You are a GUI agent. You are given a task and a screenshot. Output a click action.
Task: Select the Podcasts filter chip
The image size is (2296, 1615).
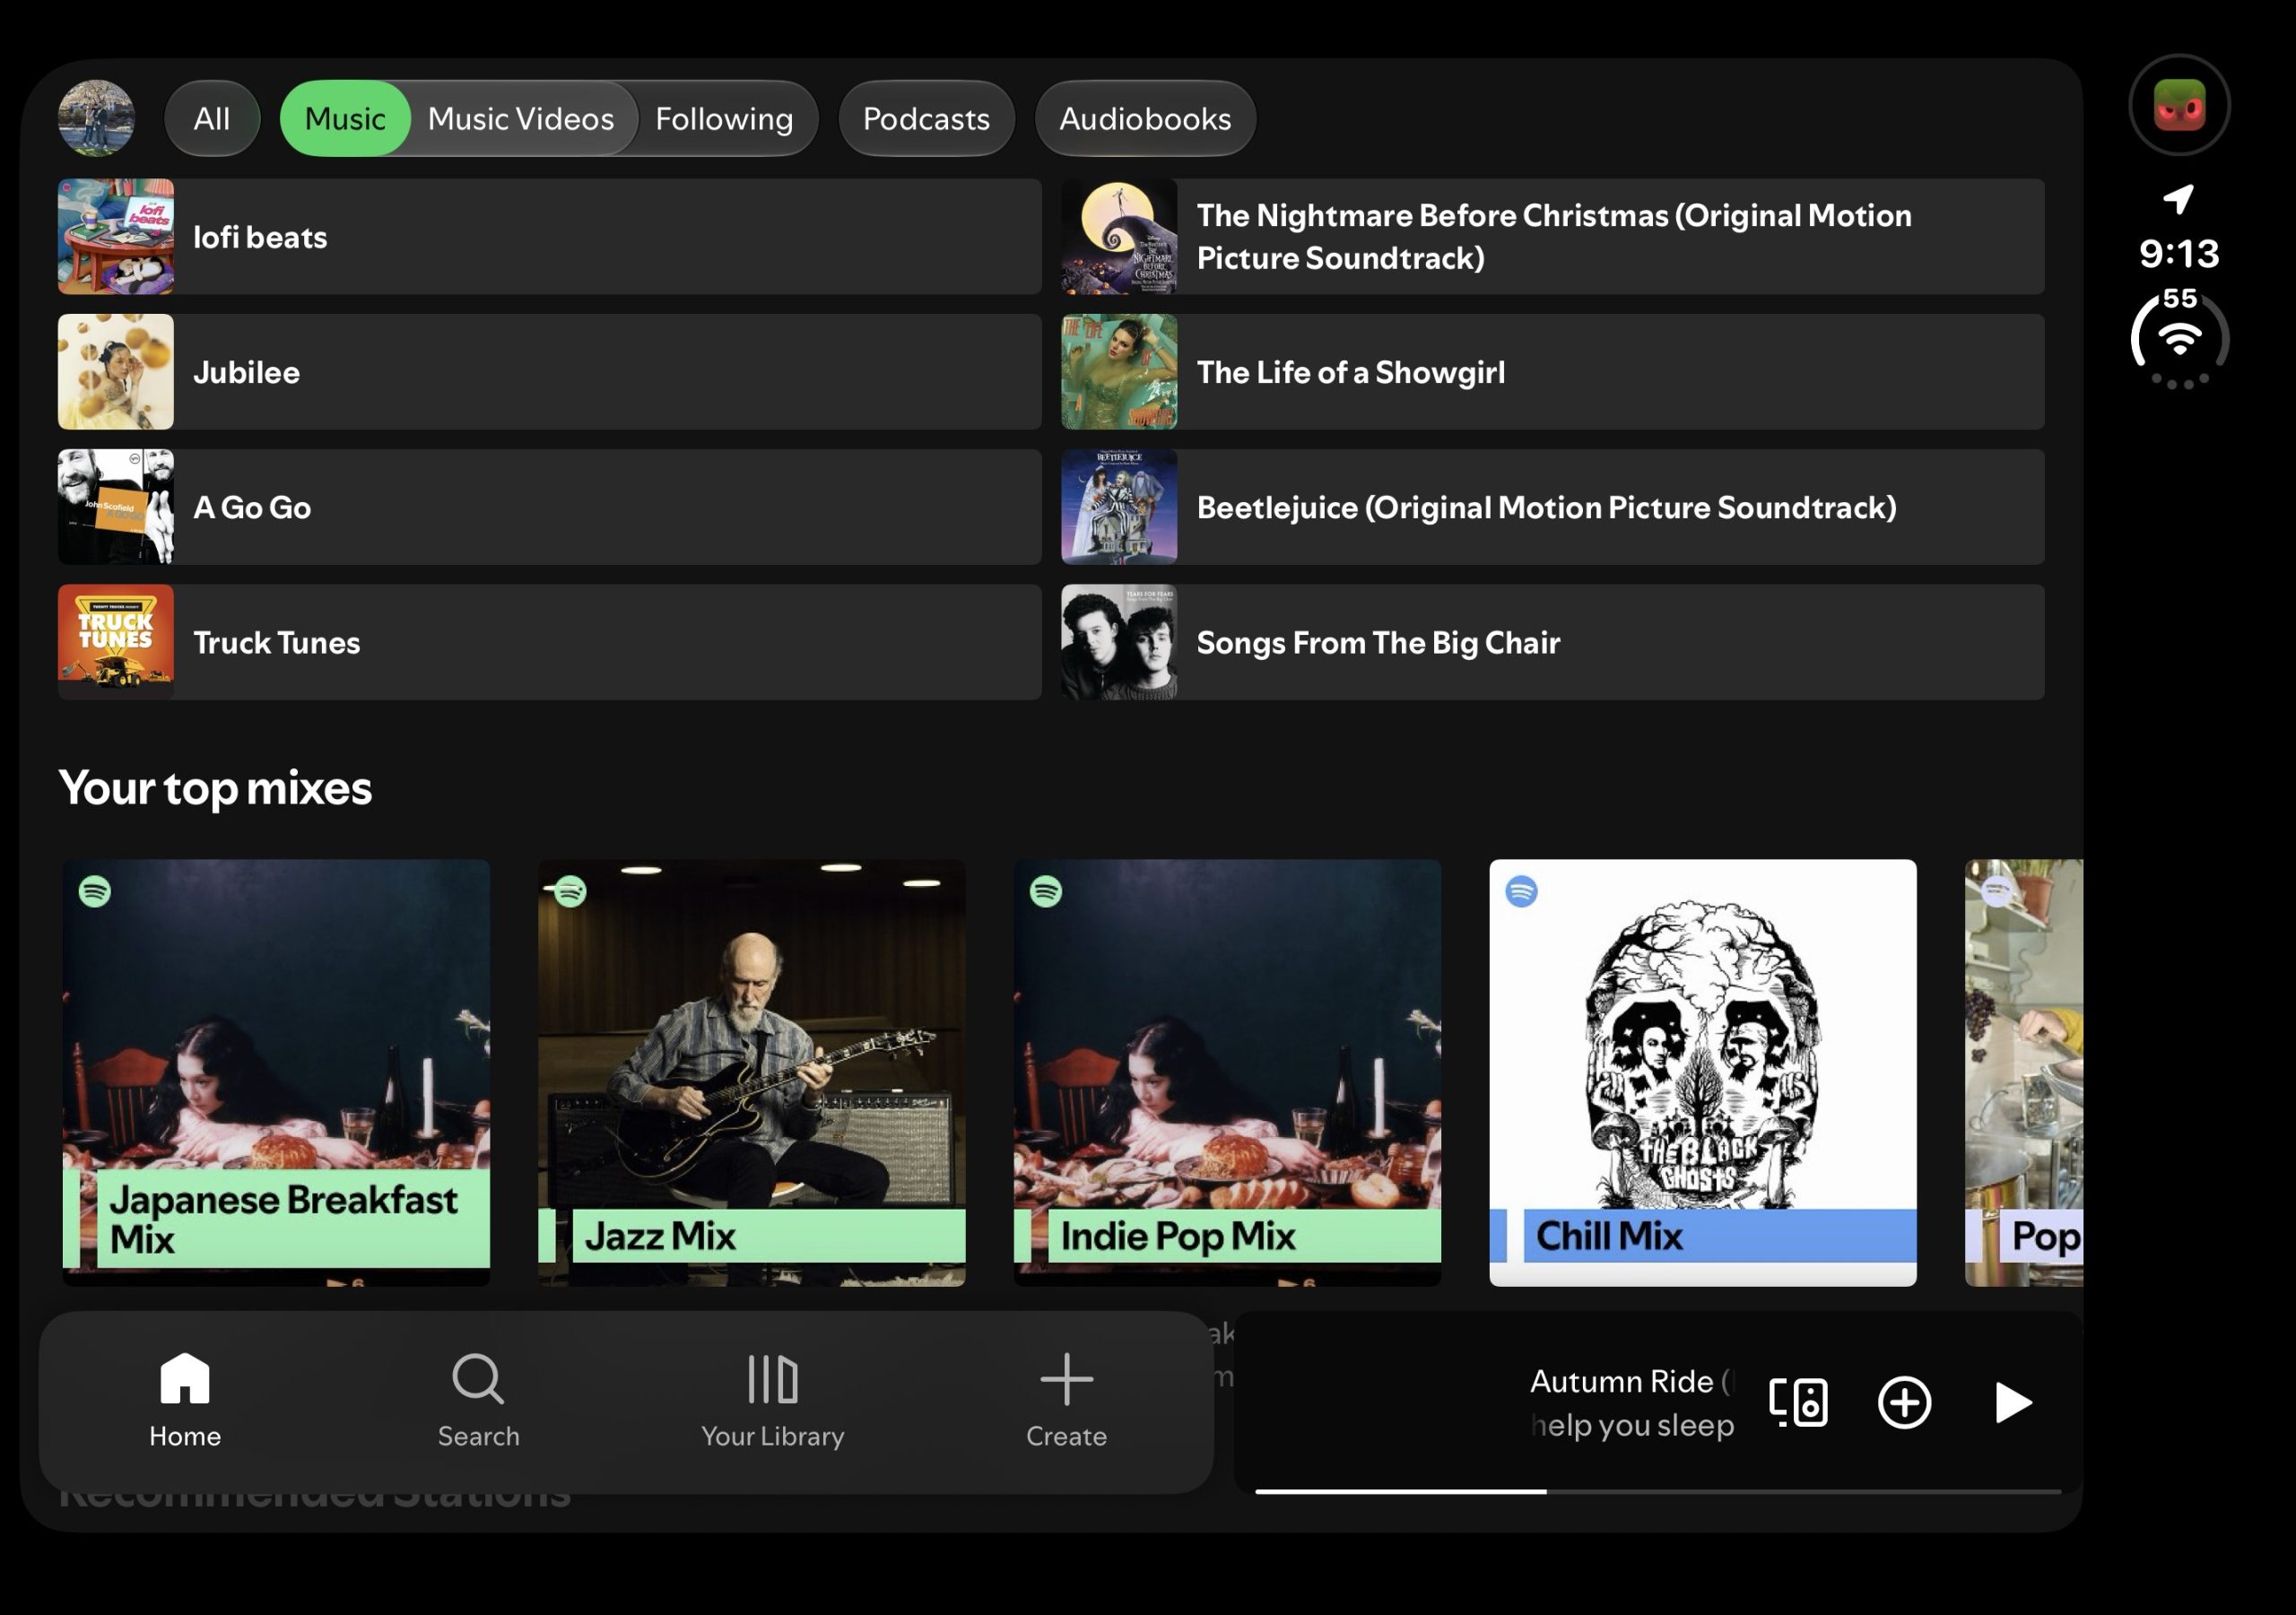(x=926, y=118)
